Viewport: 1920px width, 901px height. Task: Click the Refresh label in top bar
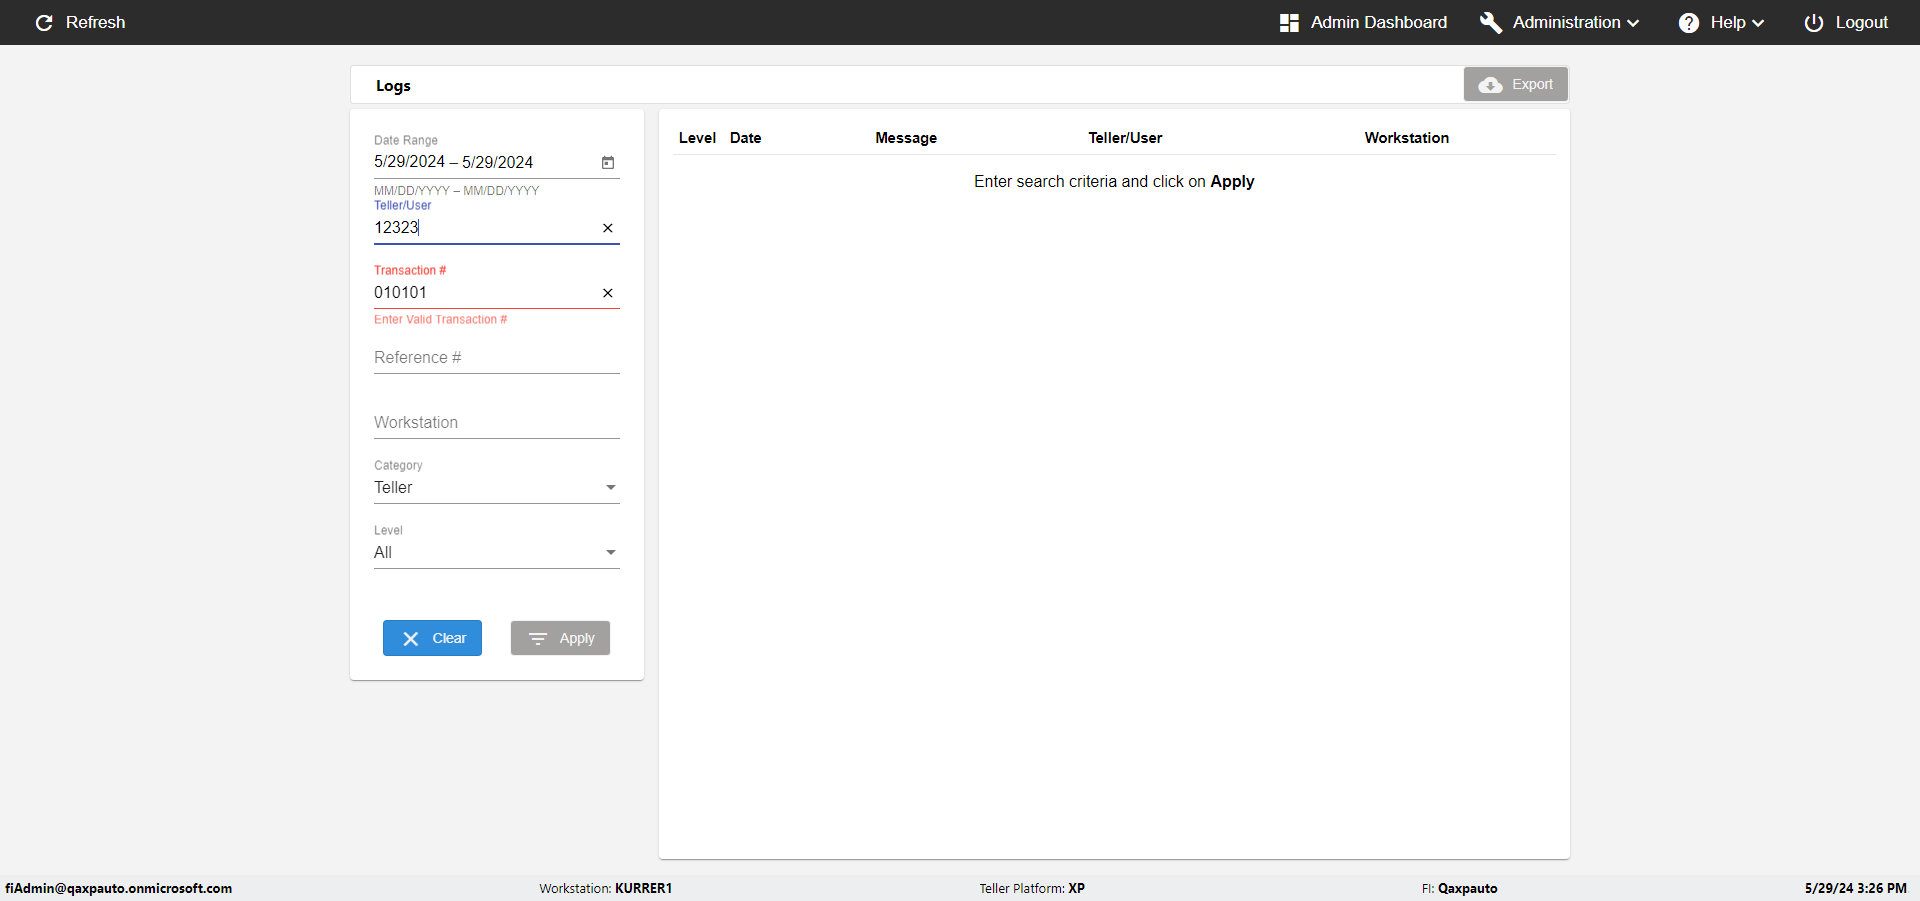[x=96, y=22]
